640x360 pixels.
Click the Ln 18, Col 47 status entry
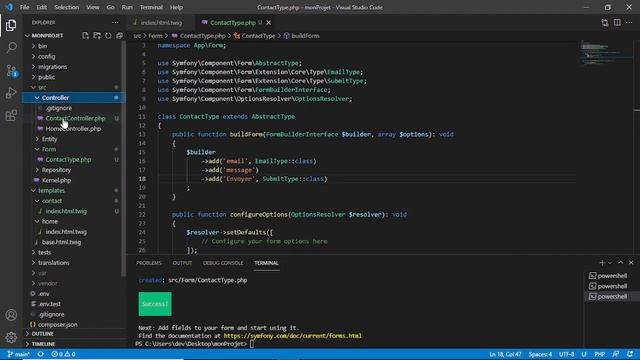pos(505,354)
